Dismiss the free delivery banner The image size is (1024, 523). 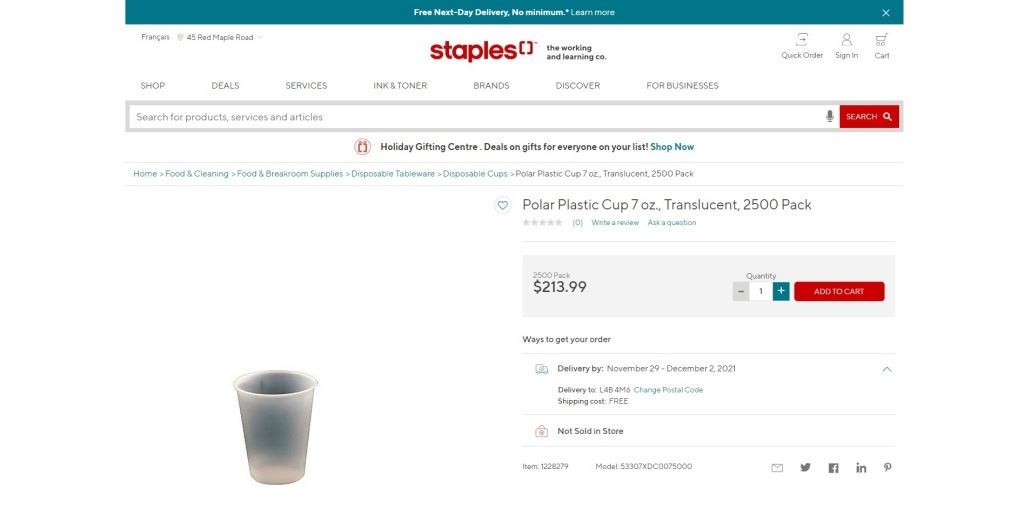tap(886, 13)
